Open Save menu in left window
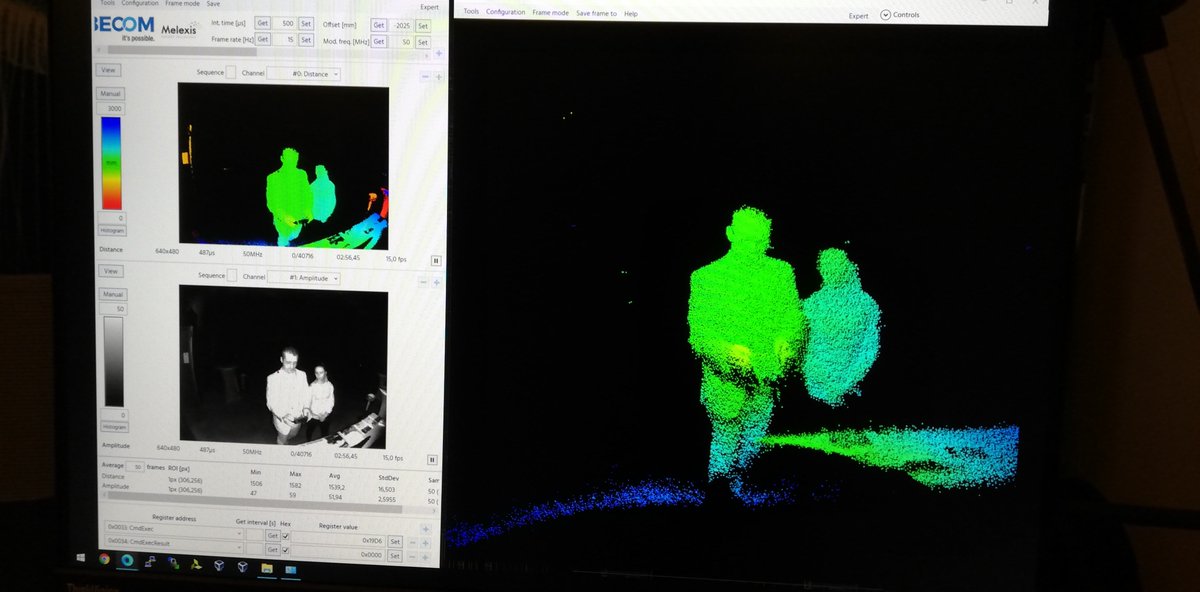Screen dimensions: 1200x592 click(213, 3)
